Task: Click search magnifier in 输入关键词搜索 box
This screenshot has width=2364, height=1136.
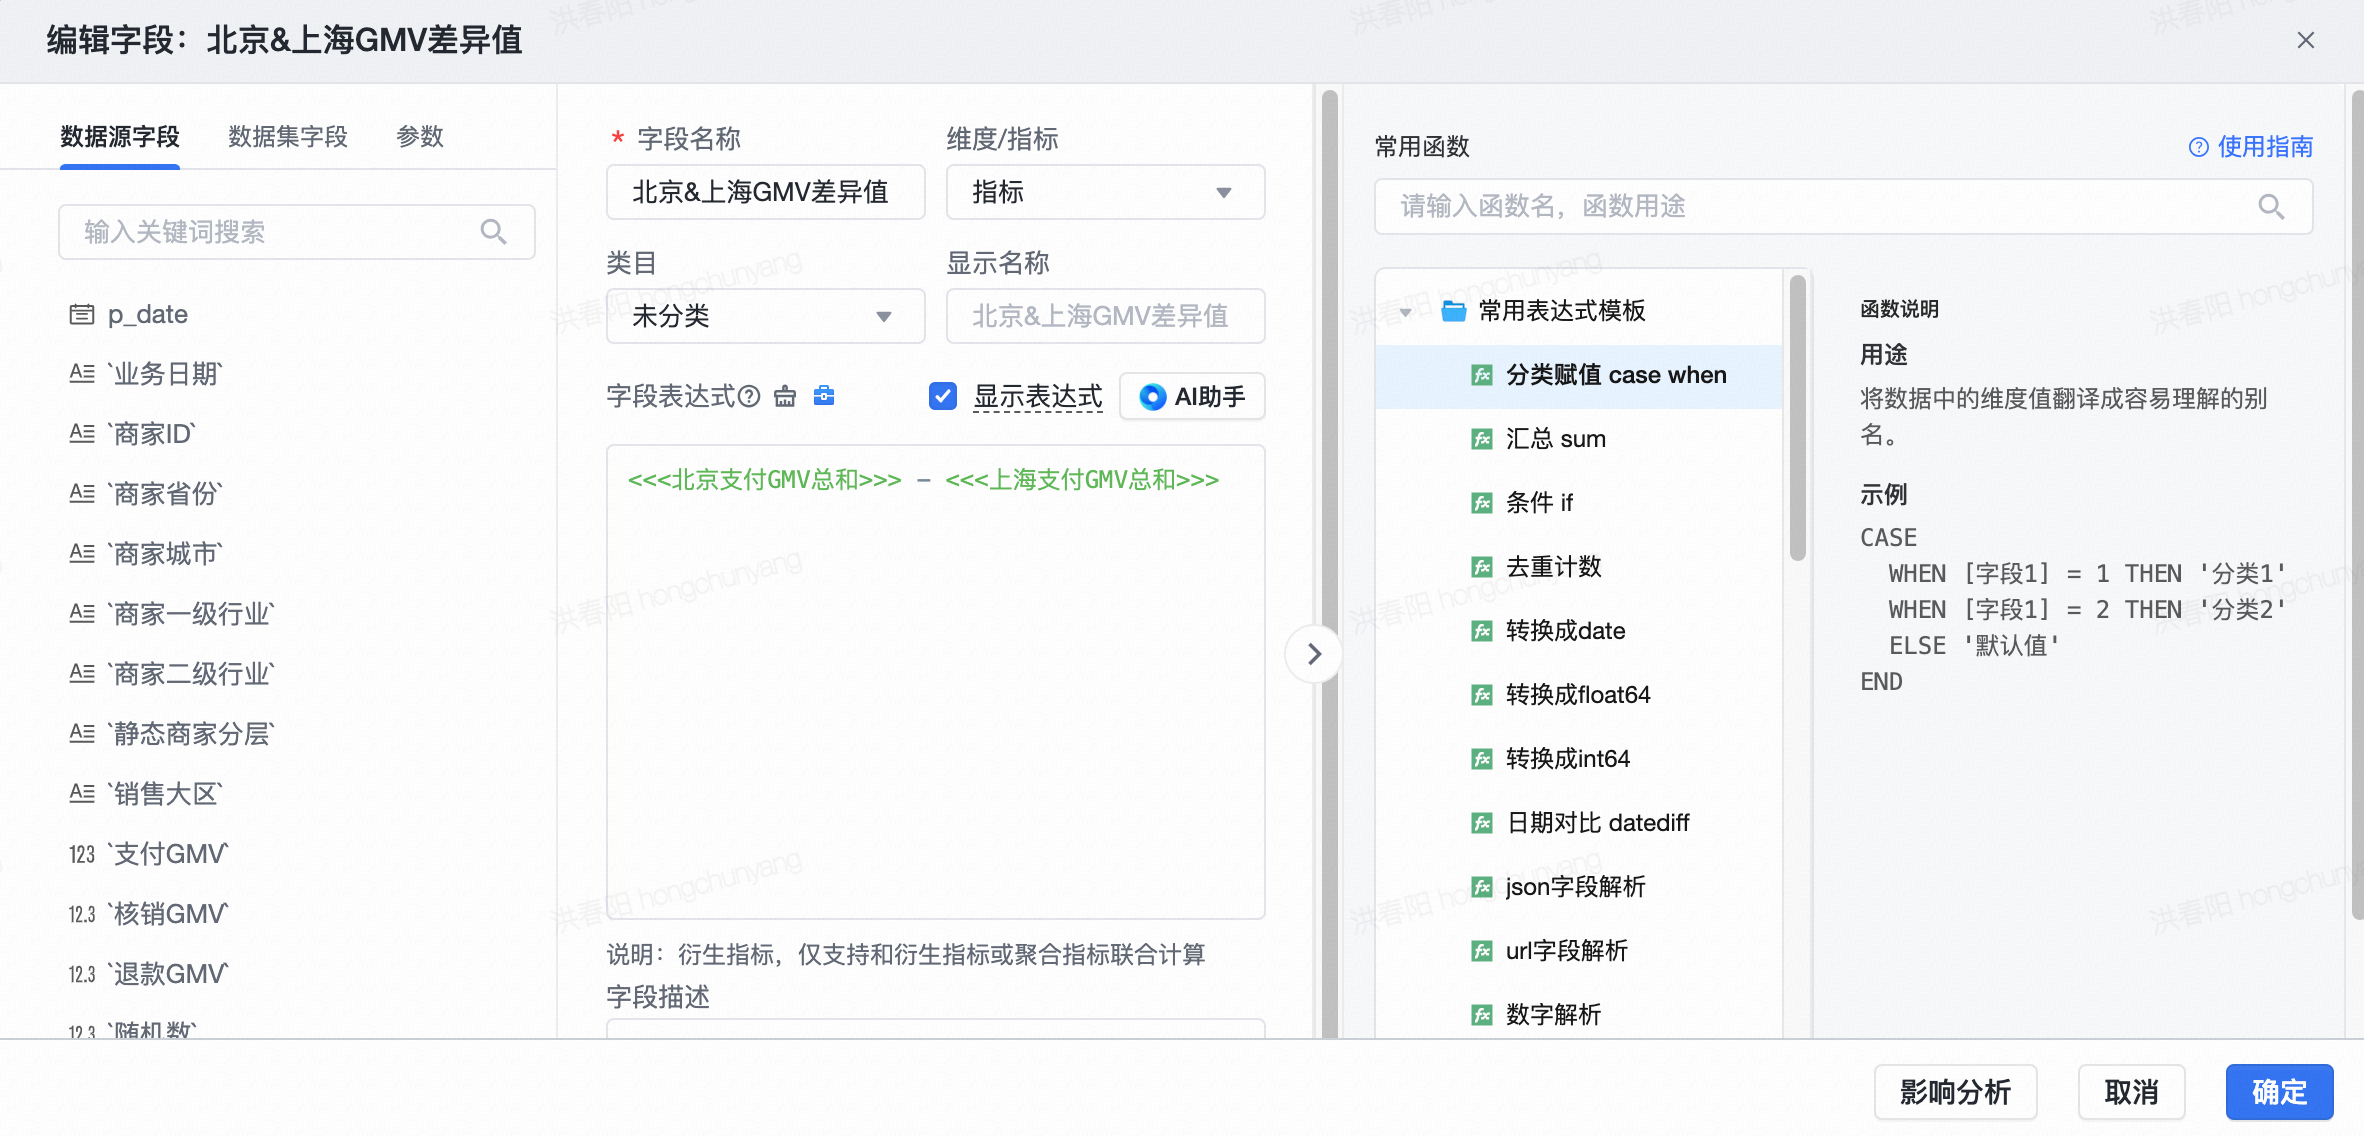Action: (x=493, y=232)
